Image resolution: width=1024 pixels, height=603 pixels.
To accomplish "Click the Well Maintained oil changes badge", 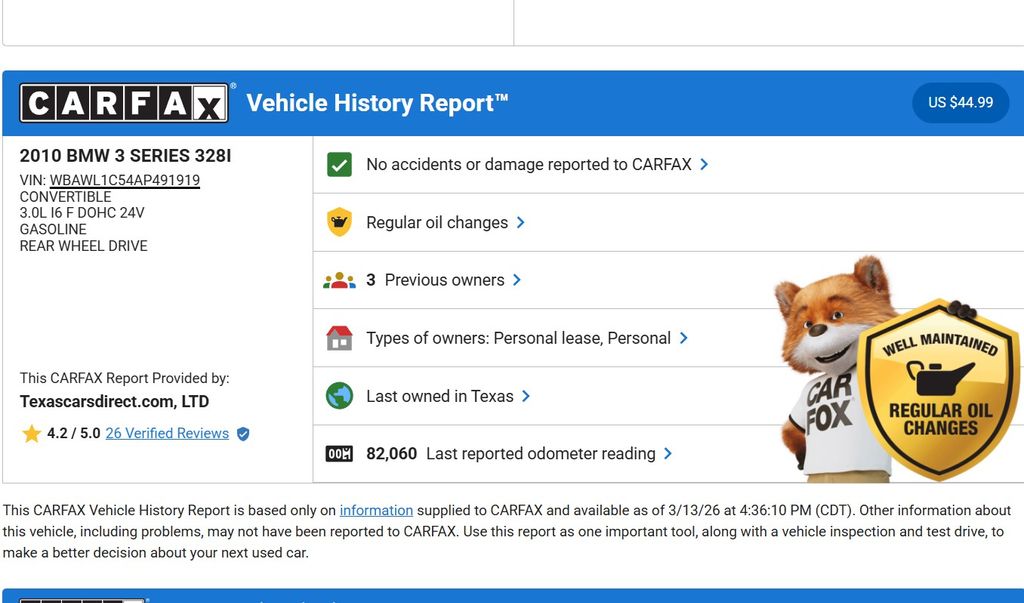I will [938, 390].
